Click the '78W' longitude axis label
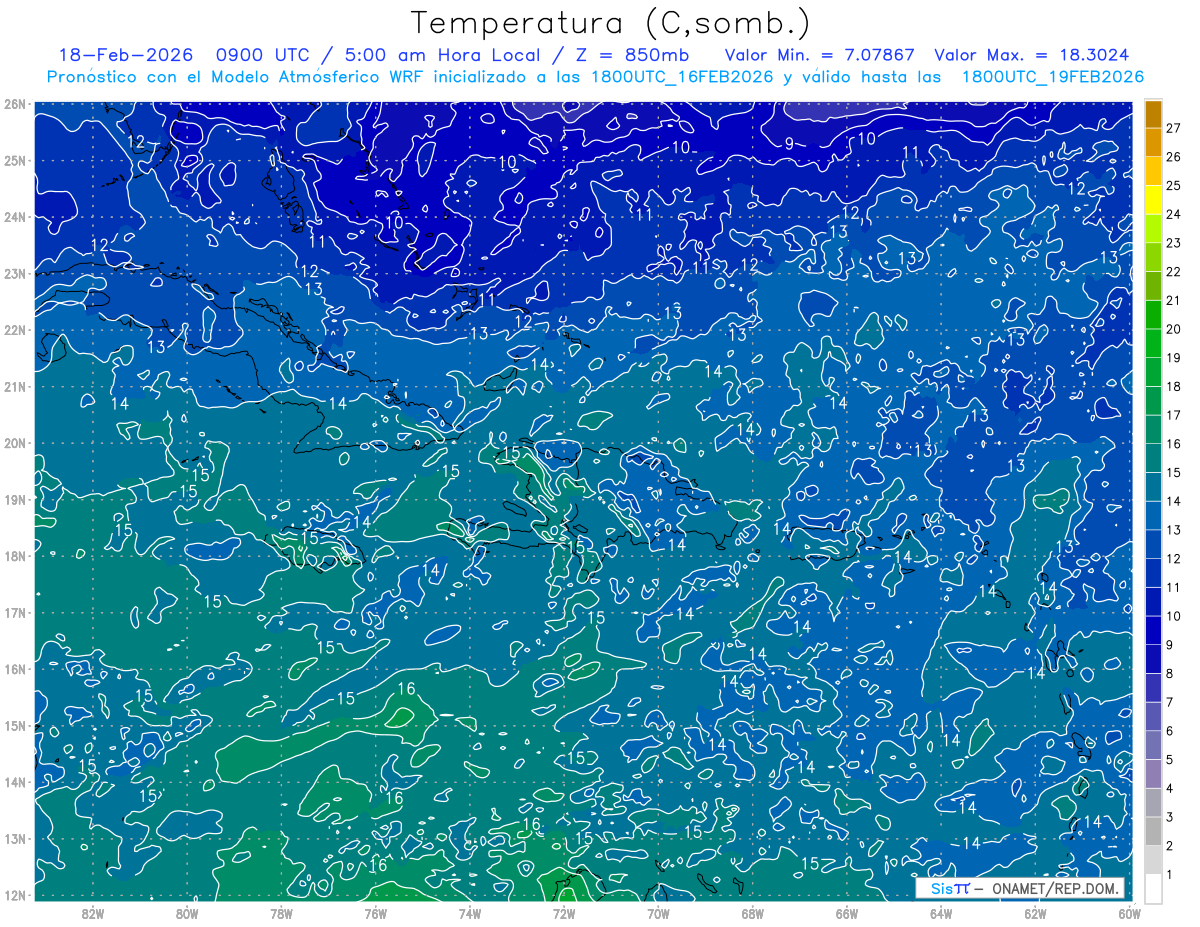Image resolution: width=1200 pixels, height=927 pixels. point(281,914)
